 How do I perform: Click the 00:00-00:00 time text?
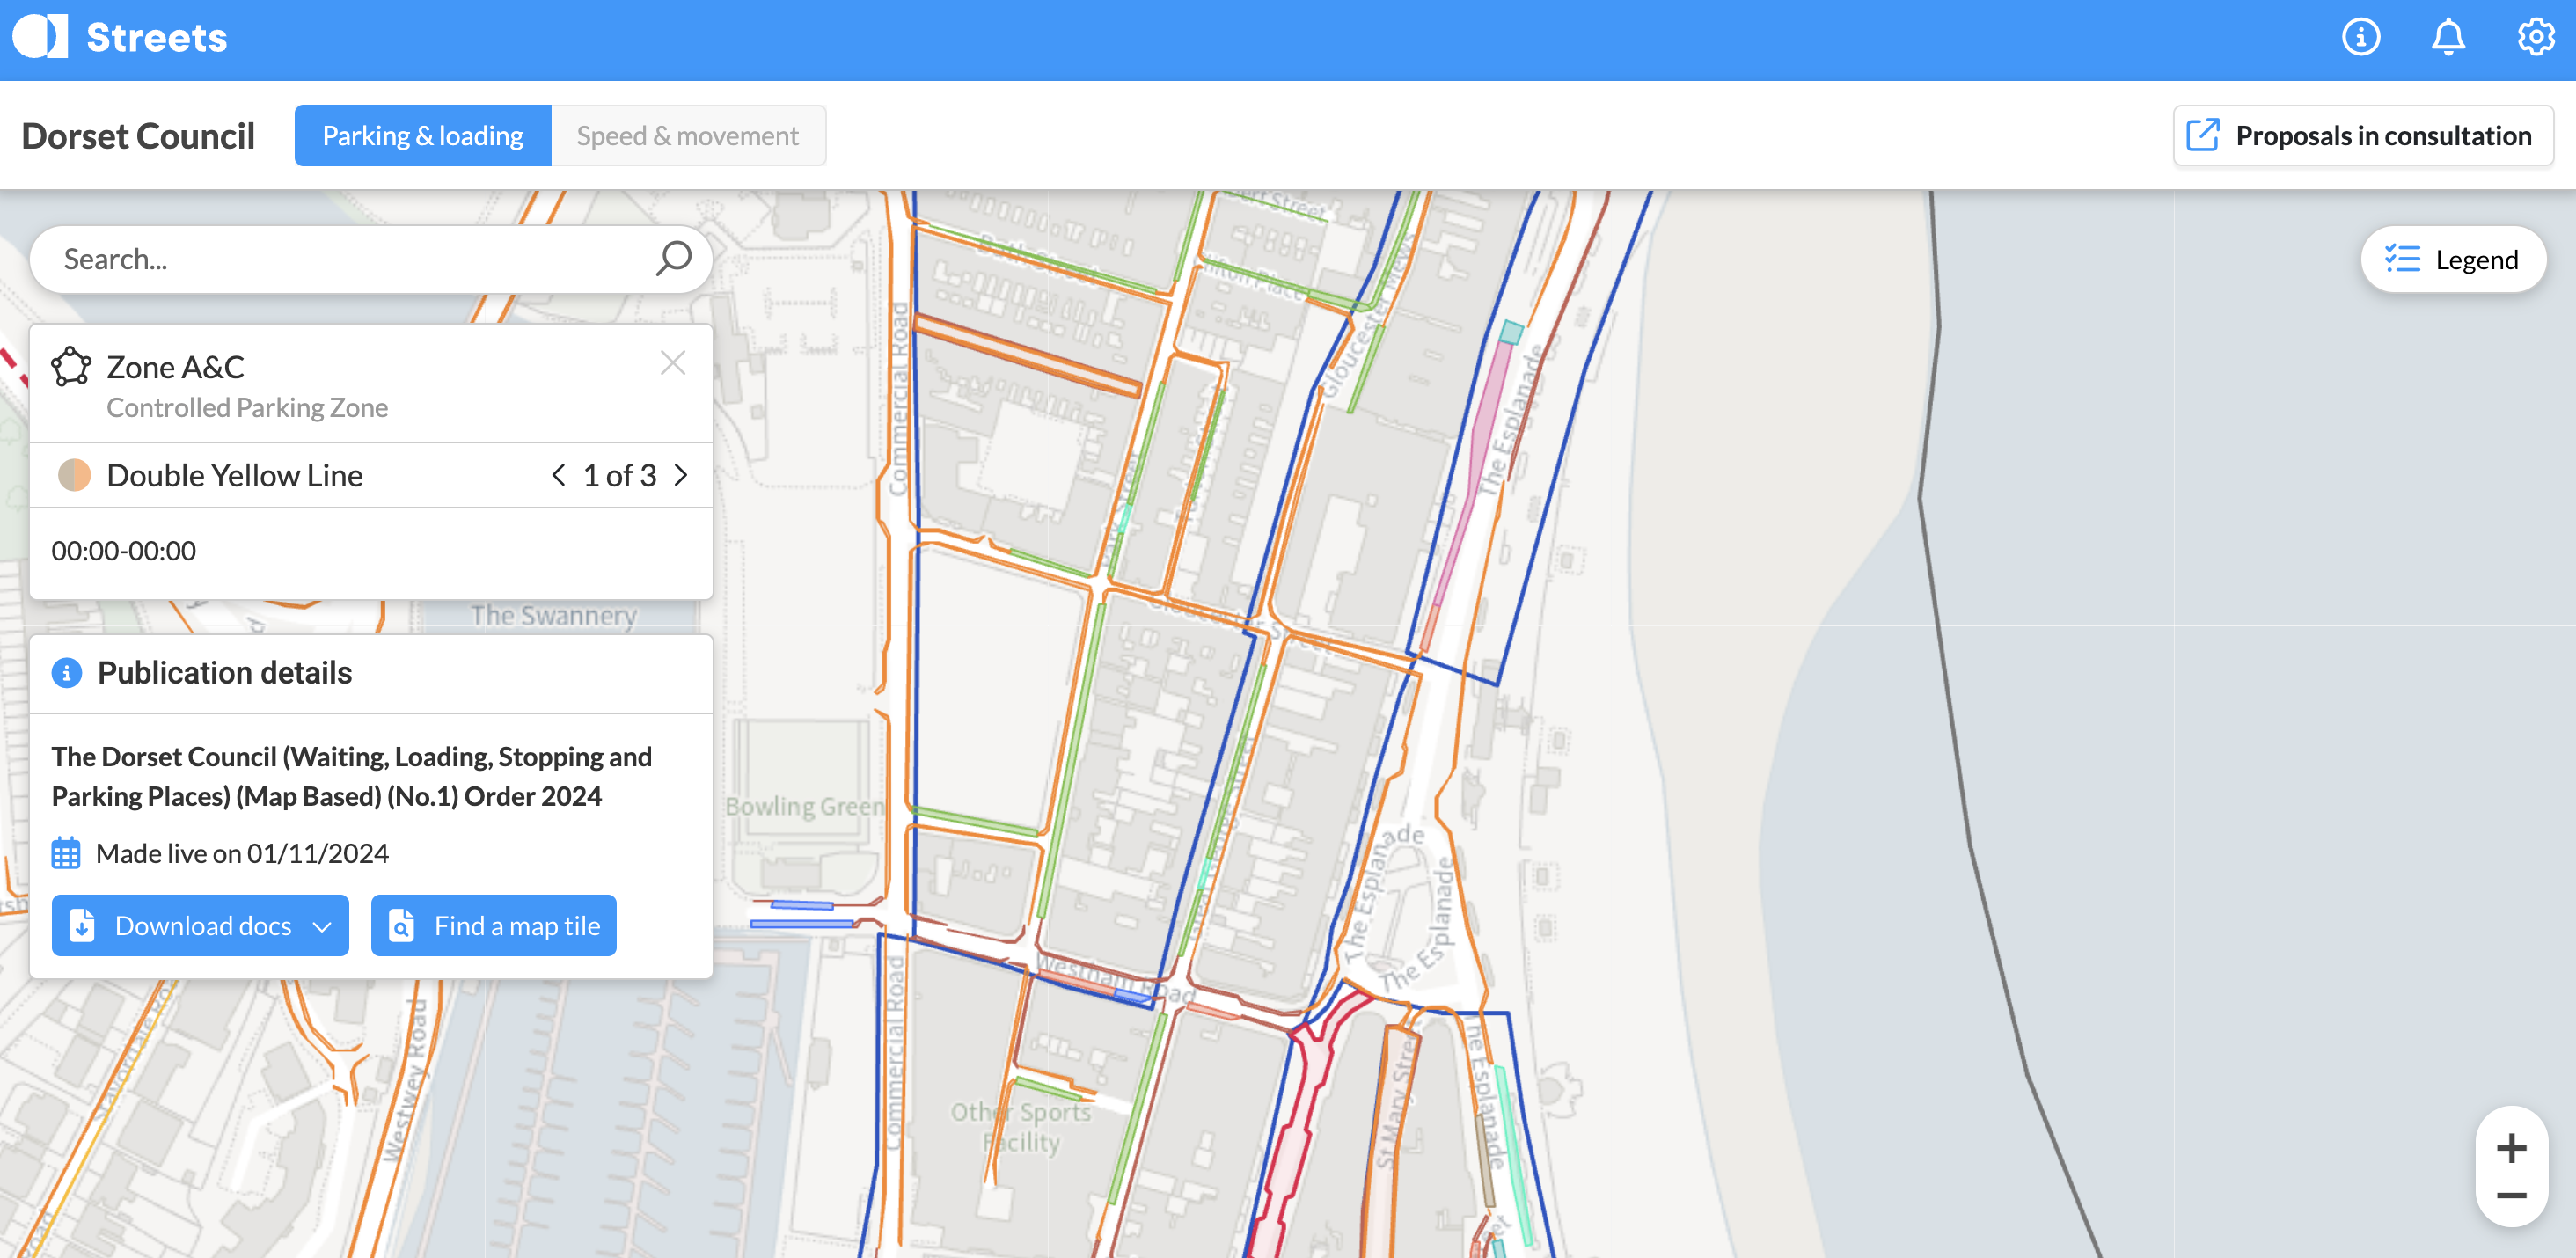[x=124, y=551]
